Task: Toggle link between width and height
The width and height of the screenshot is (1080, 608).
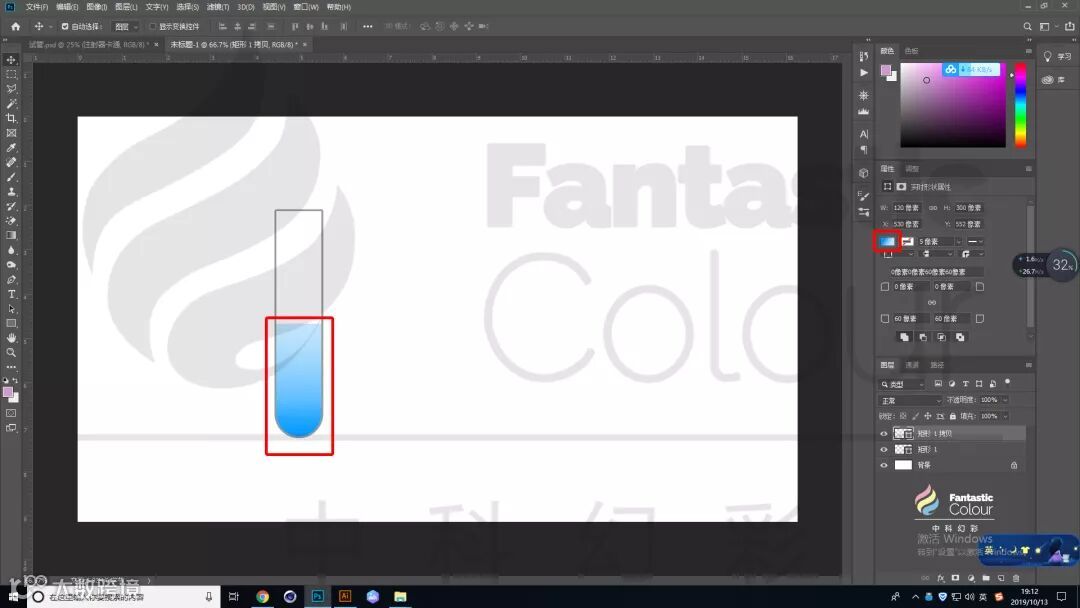Action: point(933,207)
